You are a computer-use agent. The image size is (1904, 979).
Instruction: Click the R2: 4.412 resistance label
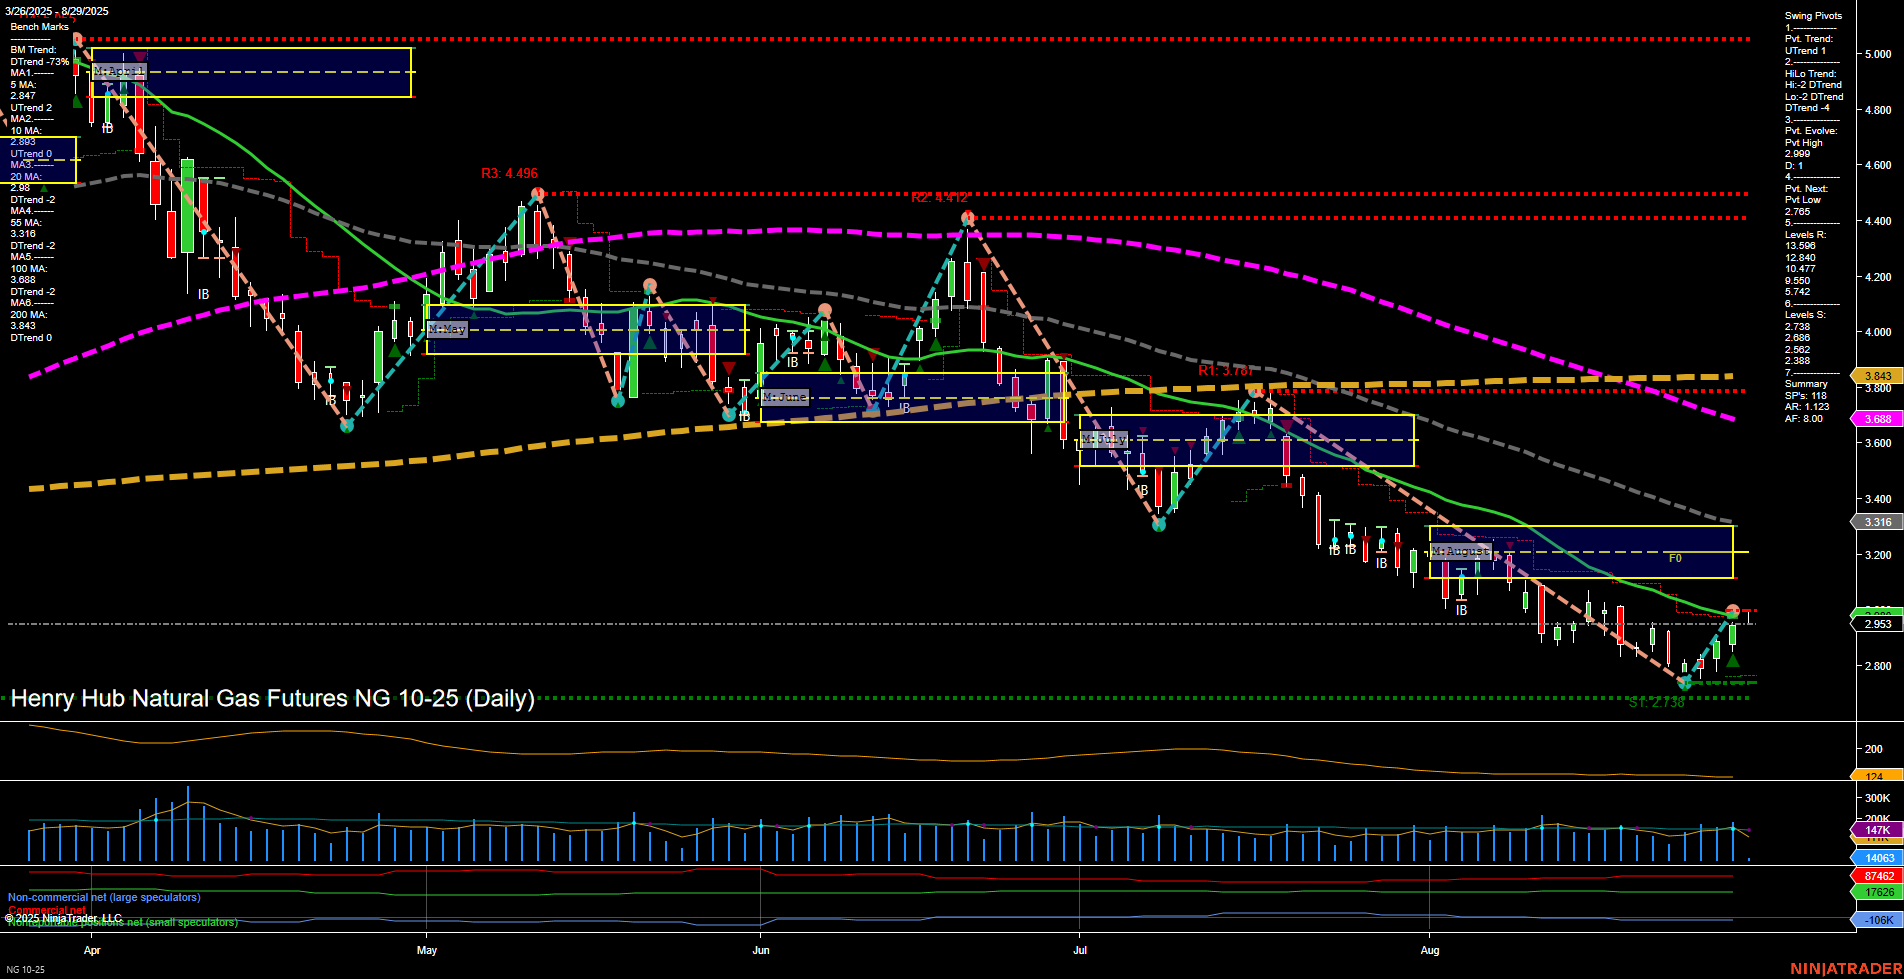[x=939, y=198]
